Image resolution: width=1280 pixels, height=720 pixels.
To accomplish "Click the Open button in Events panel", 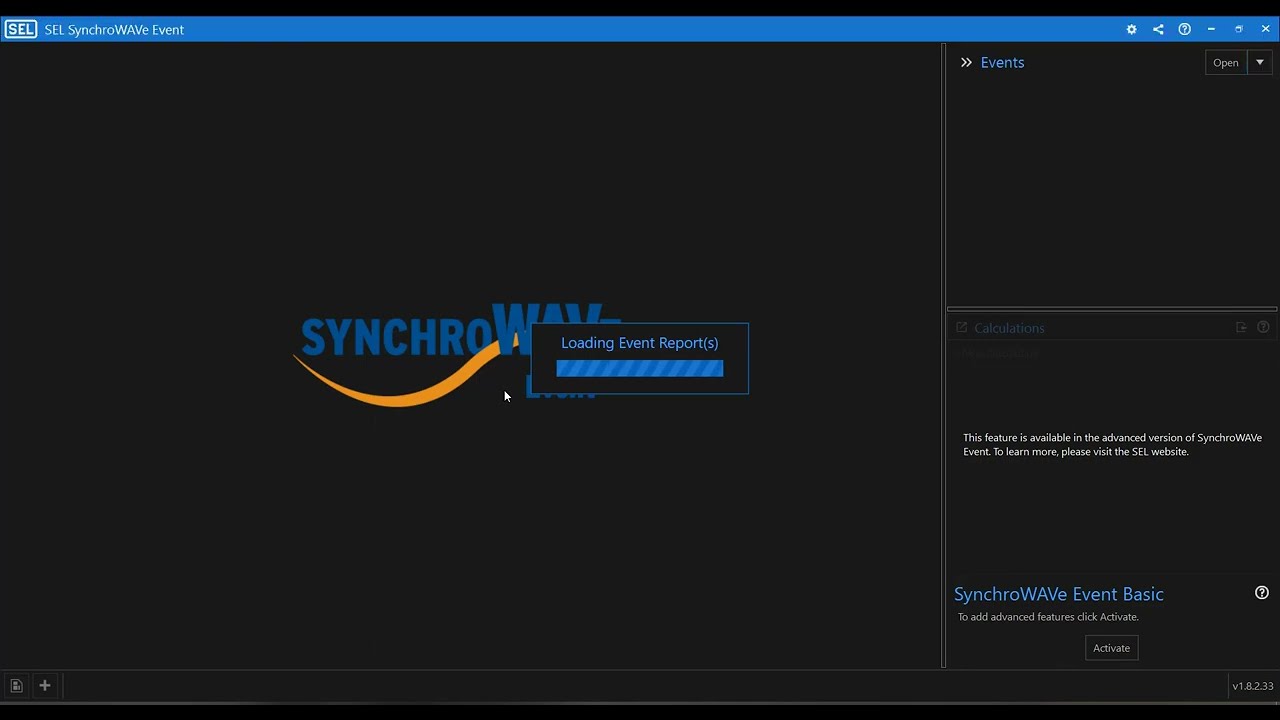I will coord(1226,62).
